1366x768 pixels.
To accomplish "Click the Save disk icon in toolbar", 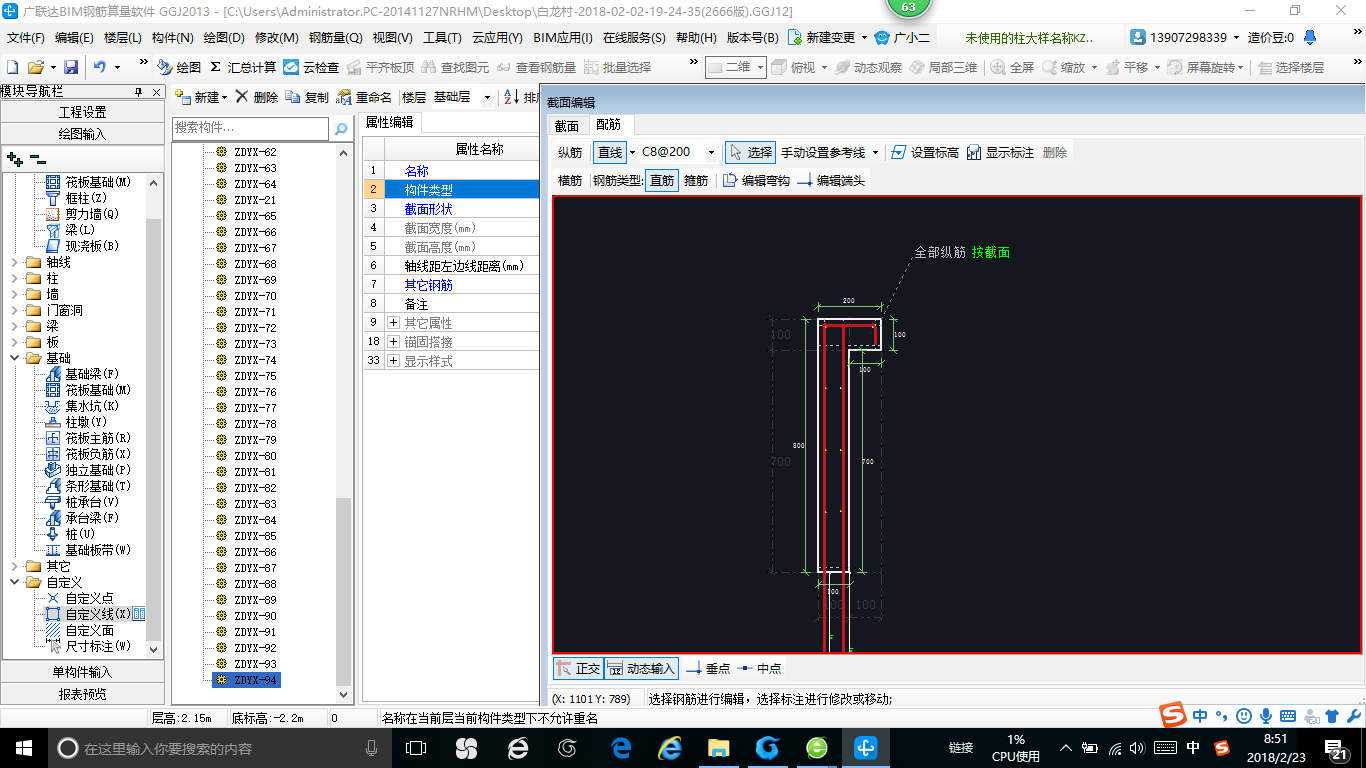I will coord(71,67).
